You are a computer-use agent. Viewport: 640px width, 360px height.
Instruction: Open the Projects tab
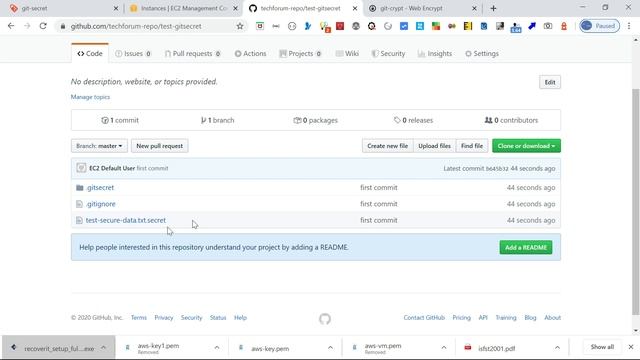[300, 53]
